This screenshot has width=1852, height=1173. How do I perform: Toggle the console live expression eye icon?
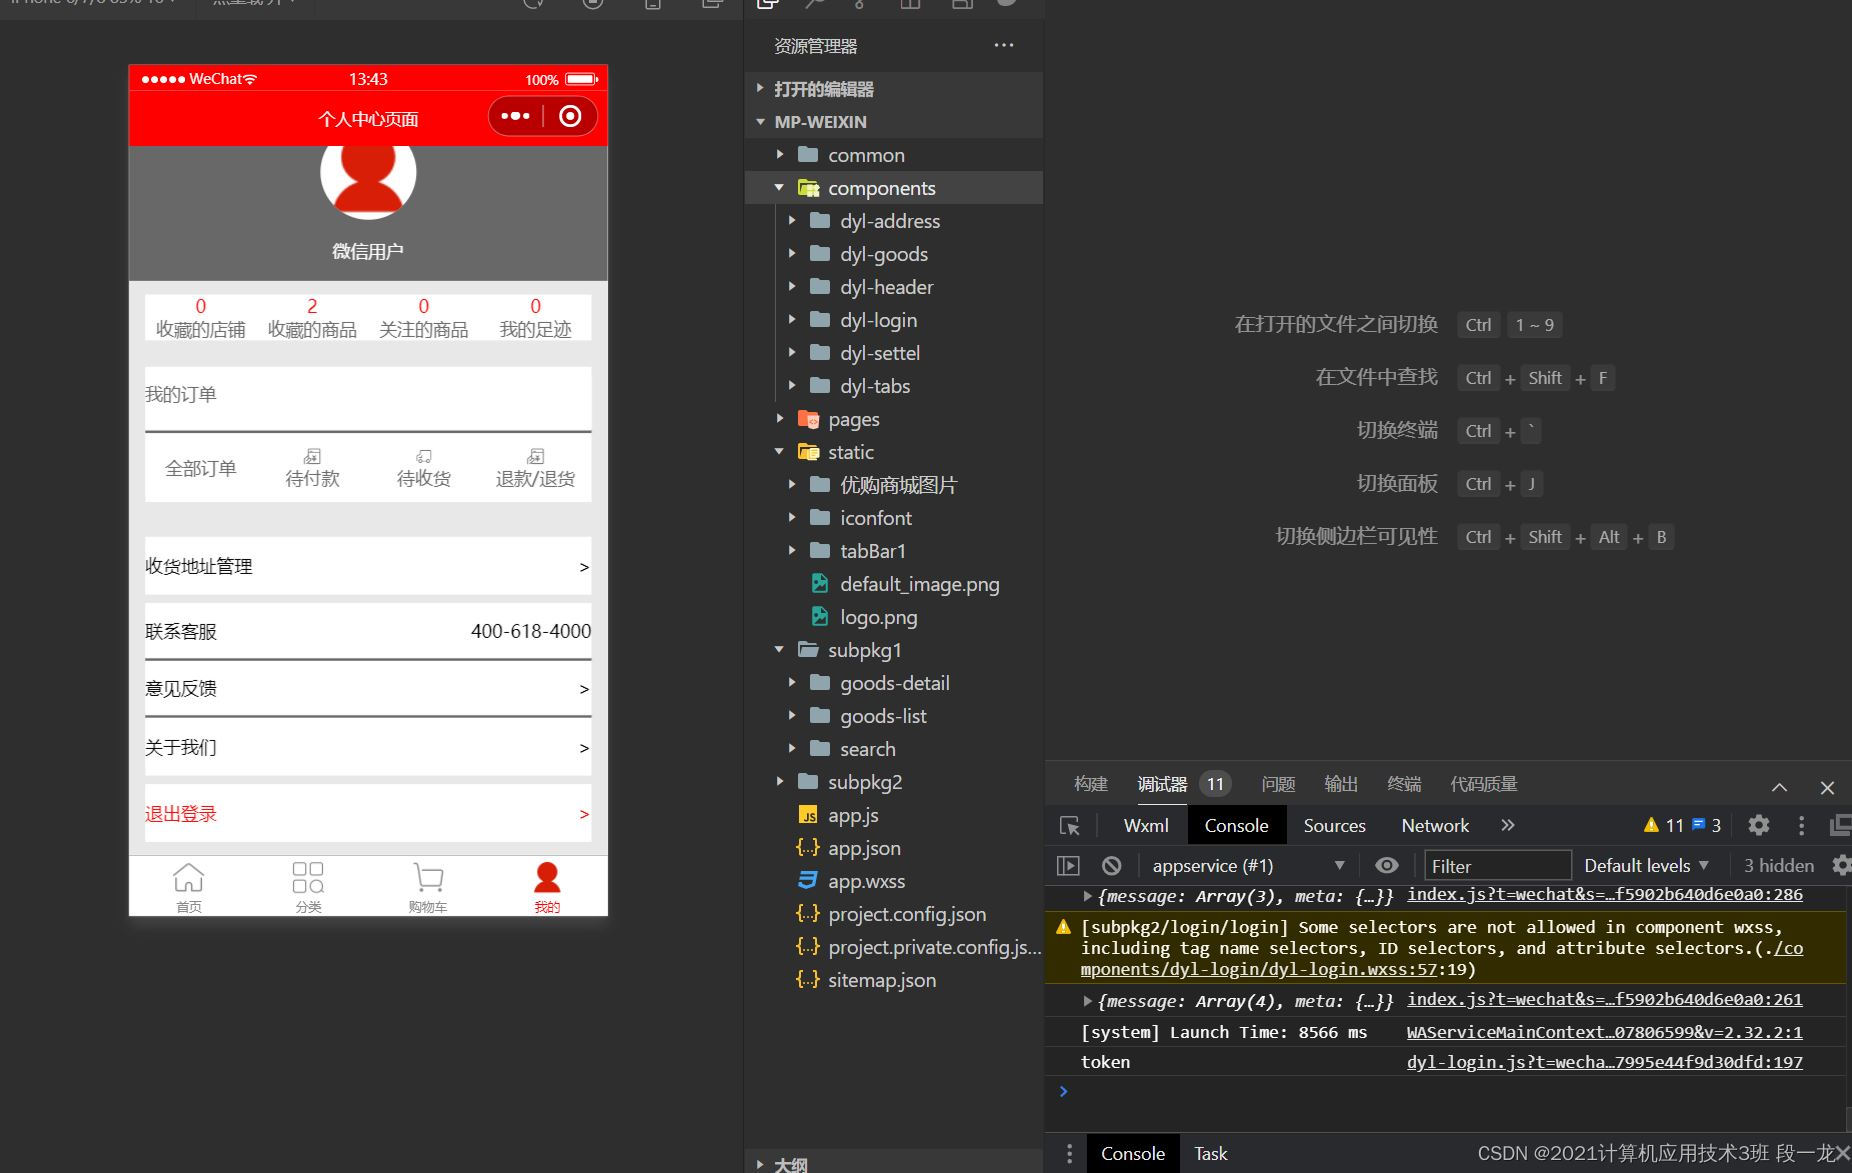tap(1386, 865)
